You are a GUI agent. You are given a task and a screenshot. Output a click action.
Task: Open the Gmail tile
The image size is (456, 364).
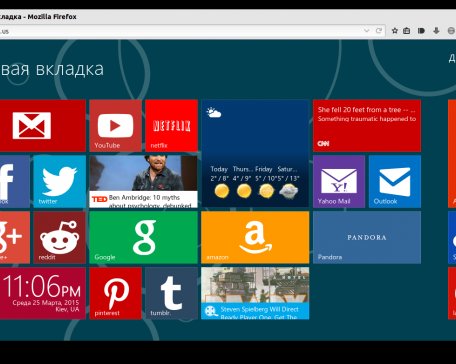(x=43, y=126)
